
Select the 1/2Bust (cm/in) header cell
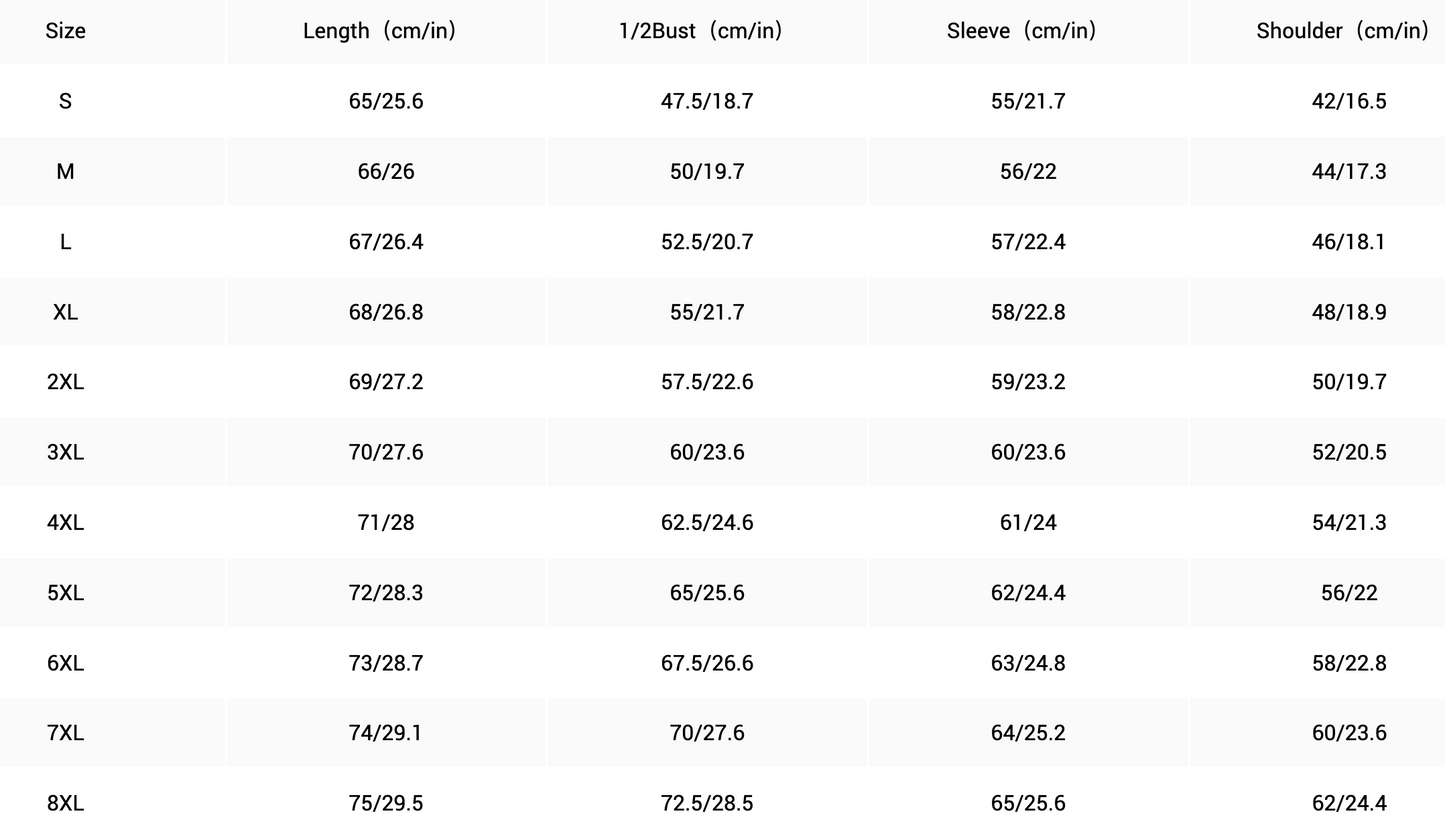tap(706, 31)
